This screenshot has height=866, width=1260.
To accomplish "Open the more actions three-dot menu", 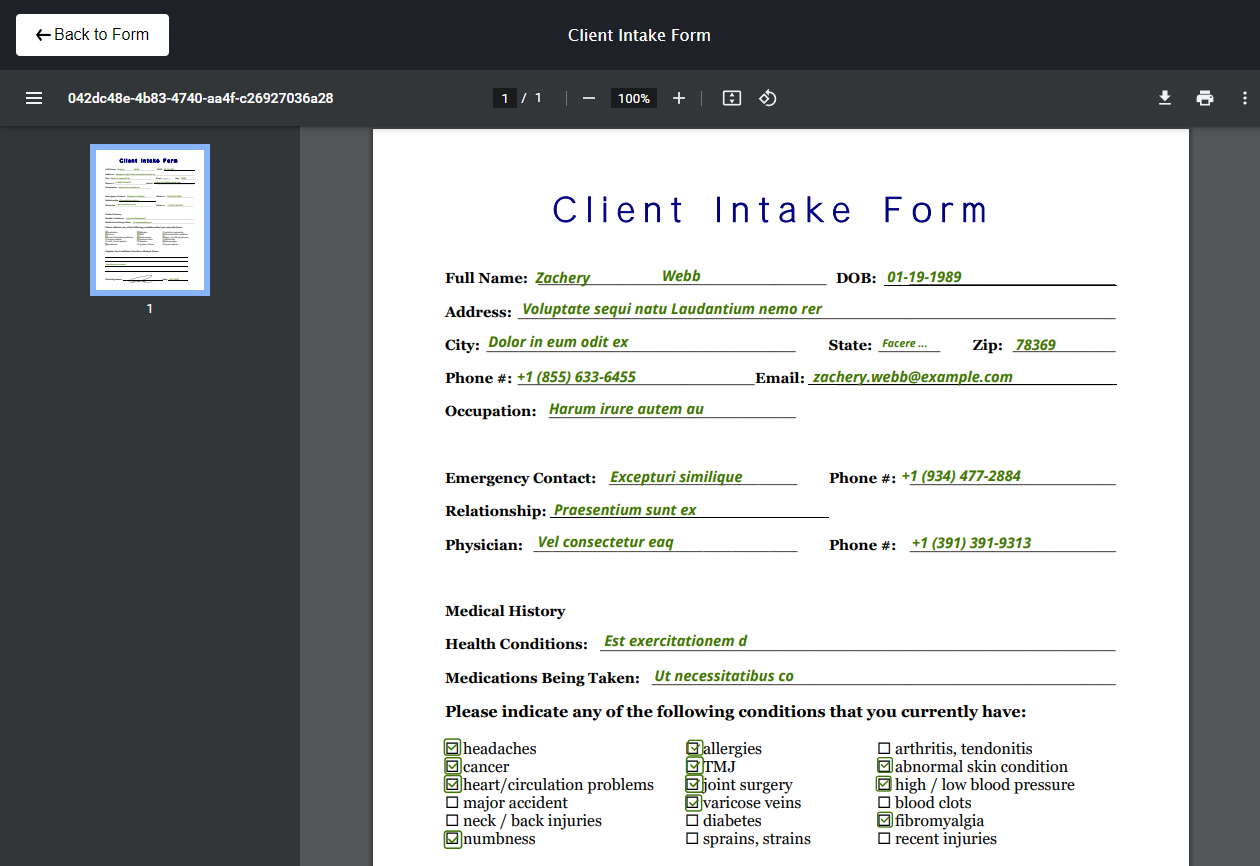I will pos(1244,98).
